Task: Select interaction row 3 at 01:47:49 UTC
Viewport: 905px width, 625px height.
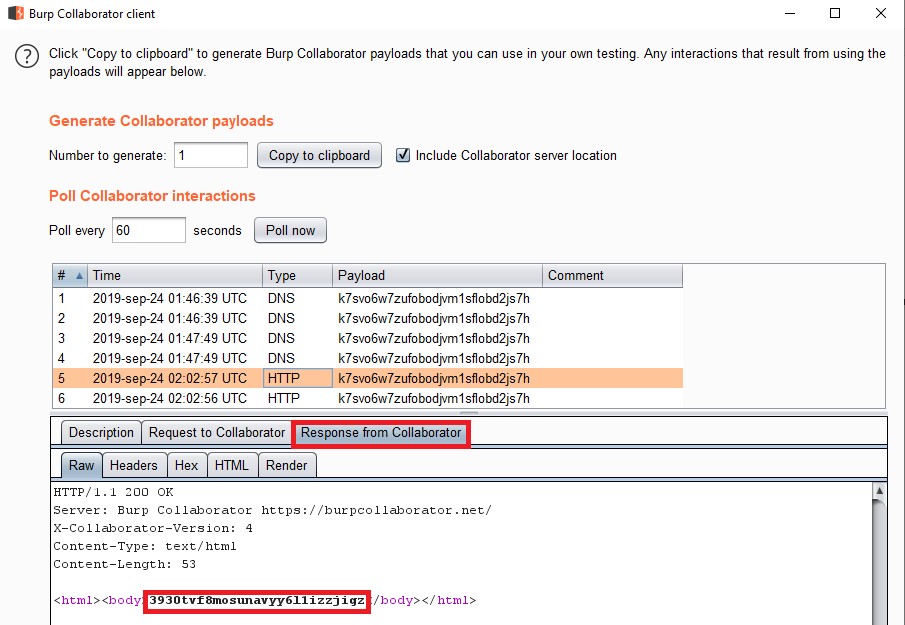Action: pyautogui.click(x=368, y=338)
